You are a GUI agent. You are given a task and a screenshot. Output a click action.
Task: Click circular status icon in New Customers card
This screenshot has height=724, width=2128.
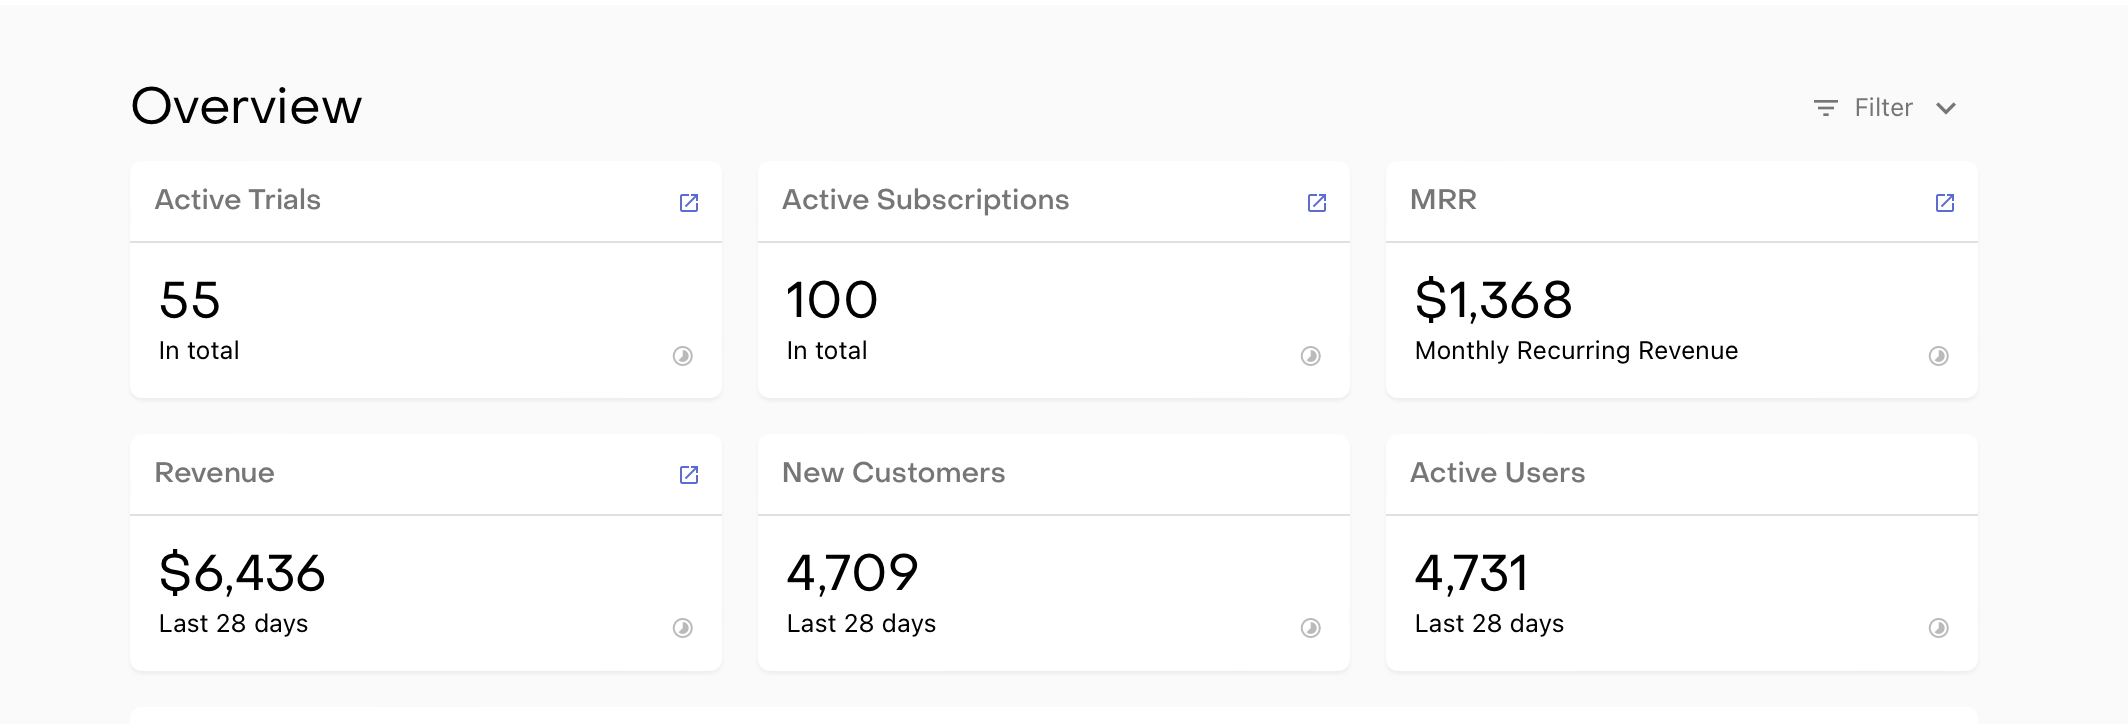tap(1311, 628)
